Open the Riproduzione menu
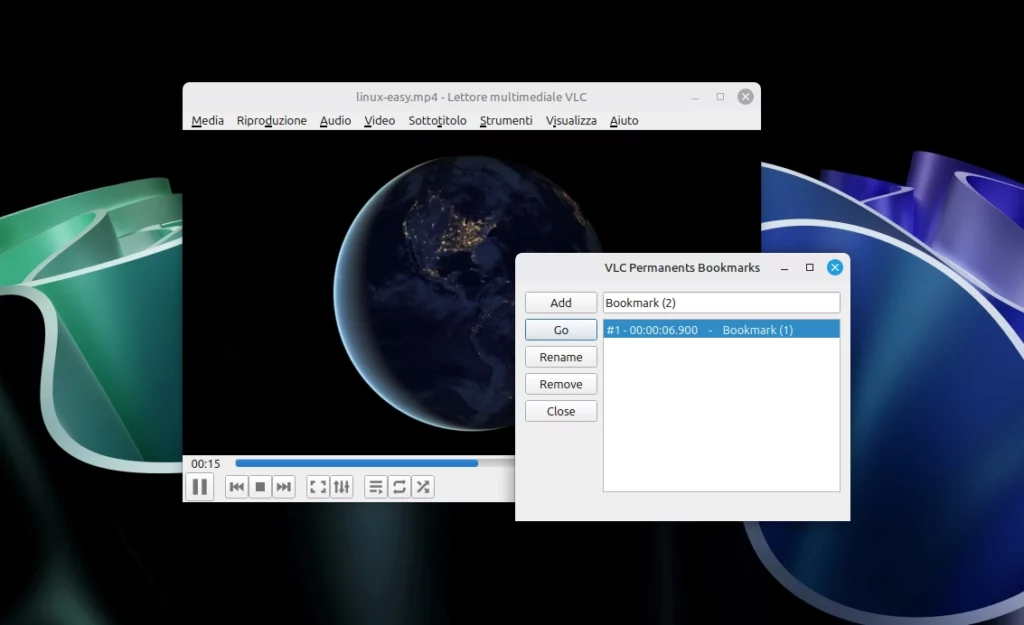 (x=271, y=120)
